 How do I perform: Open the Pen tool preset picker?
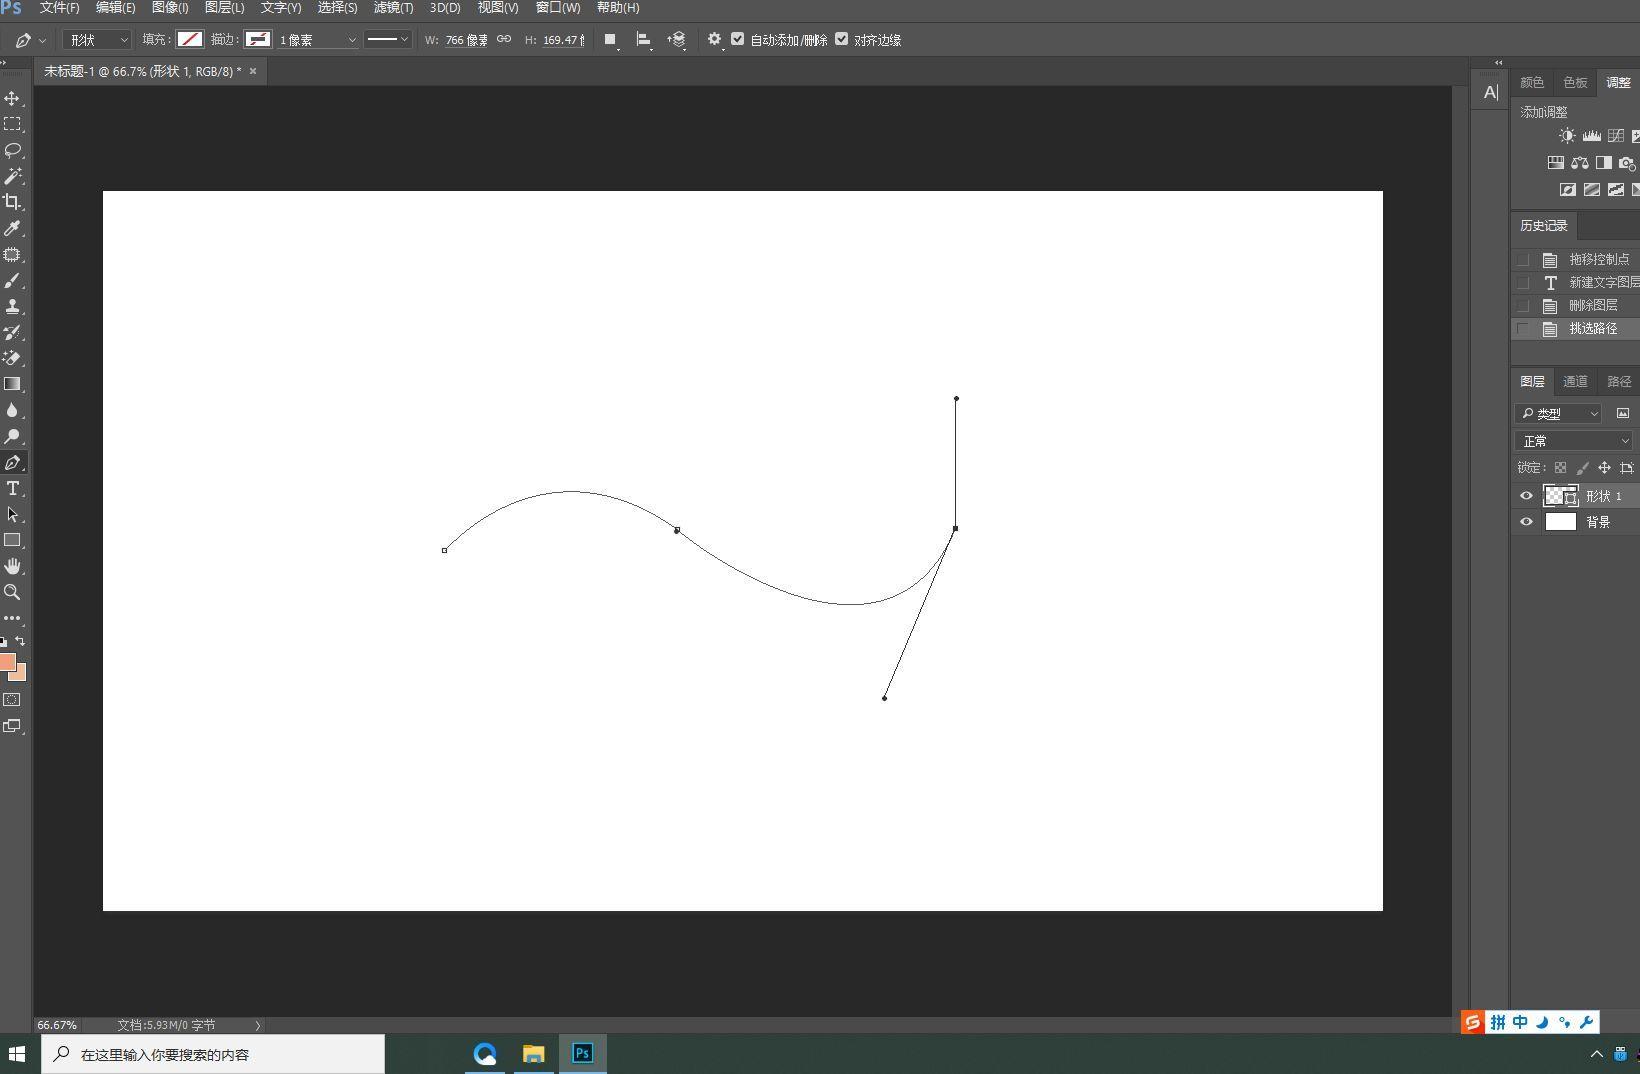coord(30,40)
